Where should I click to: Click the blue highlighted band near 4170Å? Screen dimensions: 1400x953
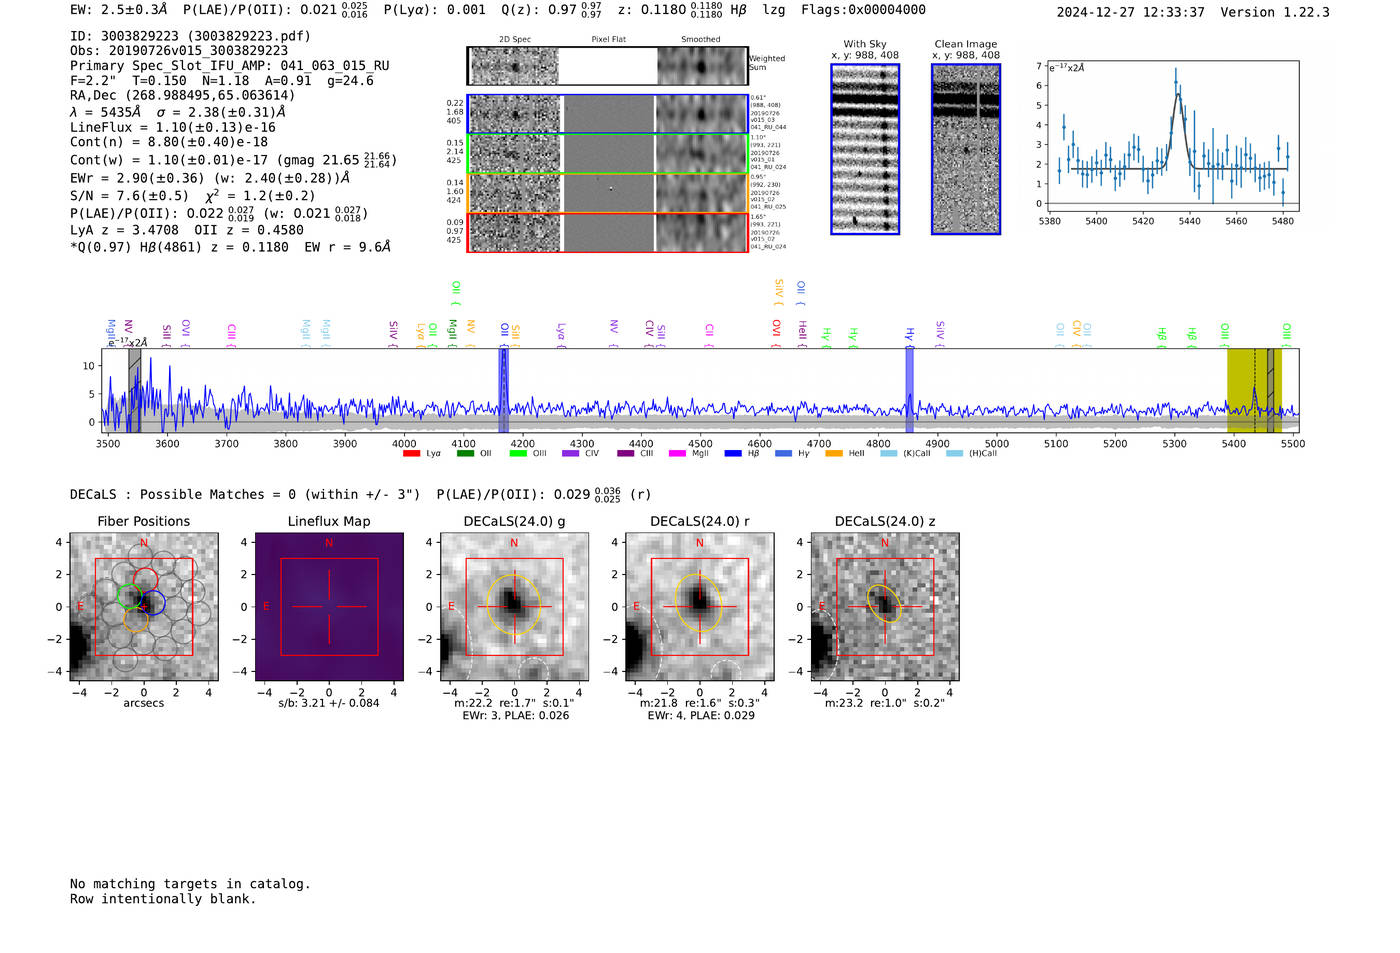504,390
